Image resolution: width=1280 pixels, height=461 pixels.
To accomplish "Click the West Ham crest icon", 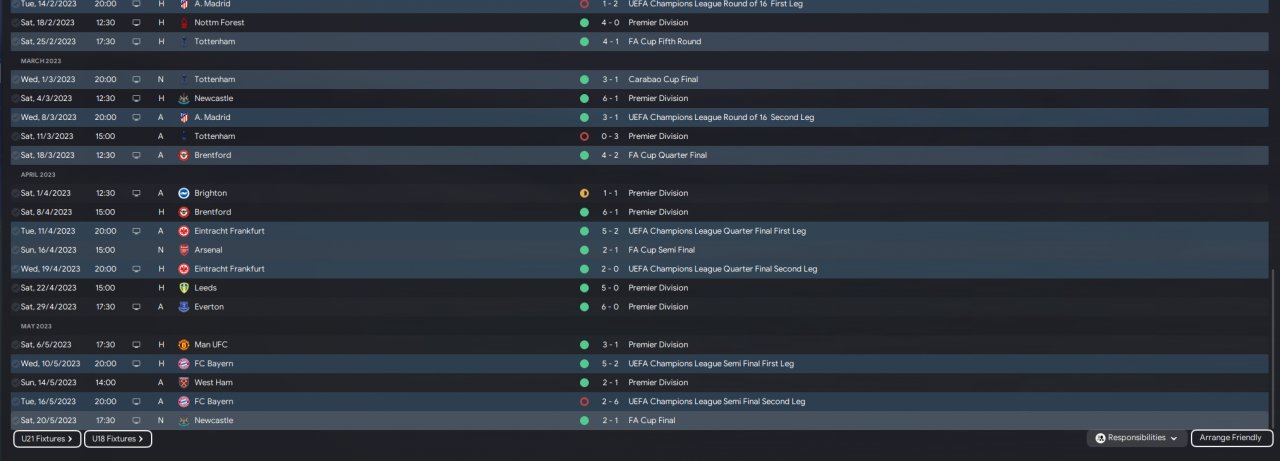I will [184, 383].
